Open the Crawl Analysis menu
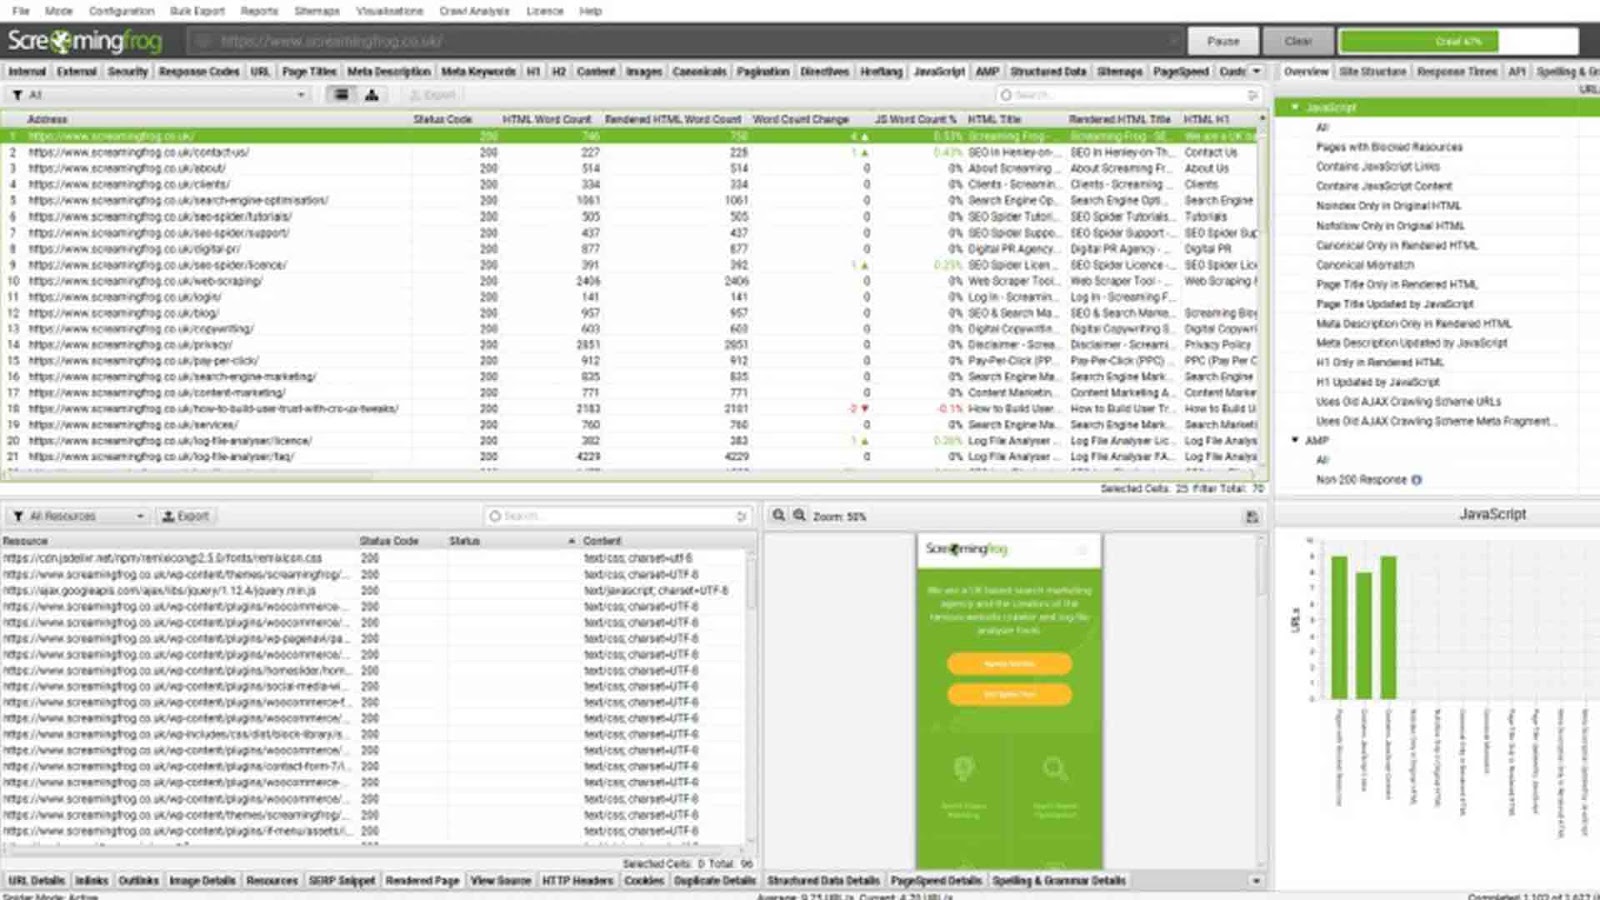This screenshot has width=1600, height=900. point(474,11)
